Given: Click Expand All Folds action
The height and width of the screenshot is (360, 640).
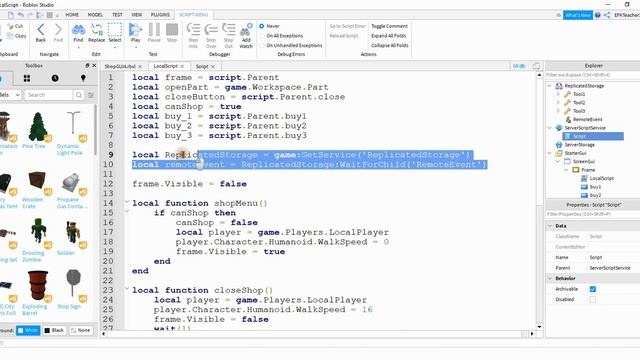Looking at the screenshot, I should point(389,36).
